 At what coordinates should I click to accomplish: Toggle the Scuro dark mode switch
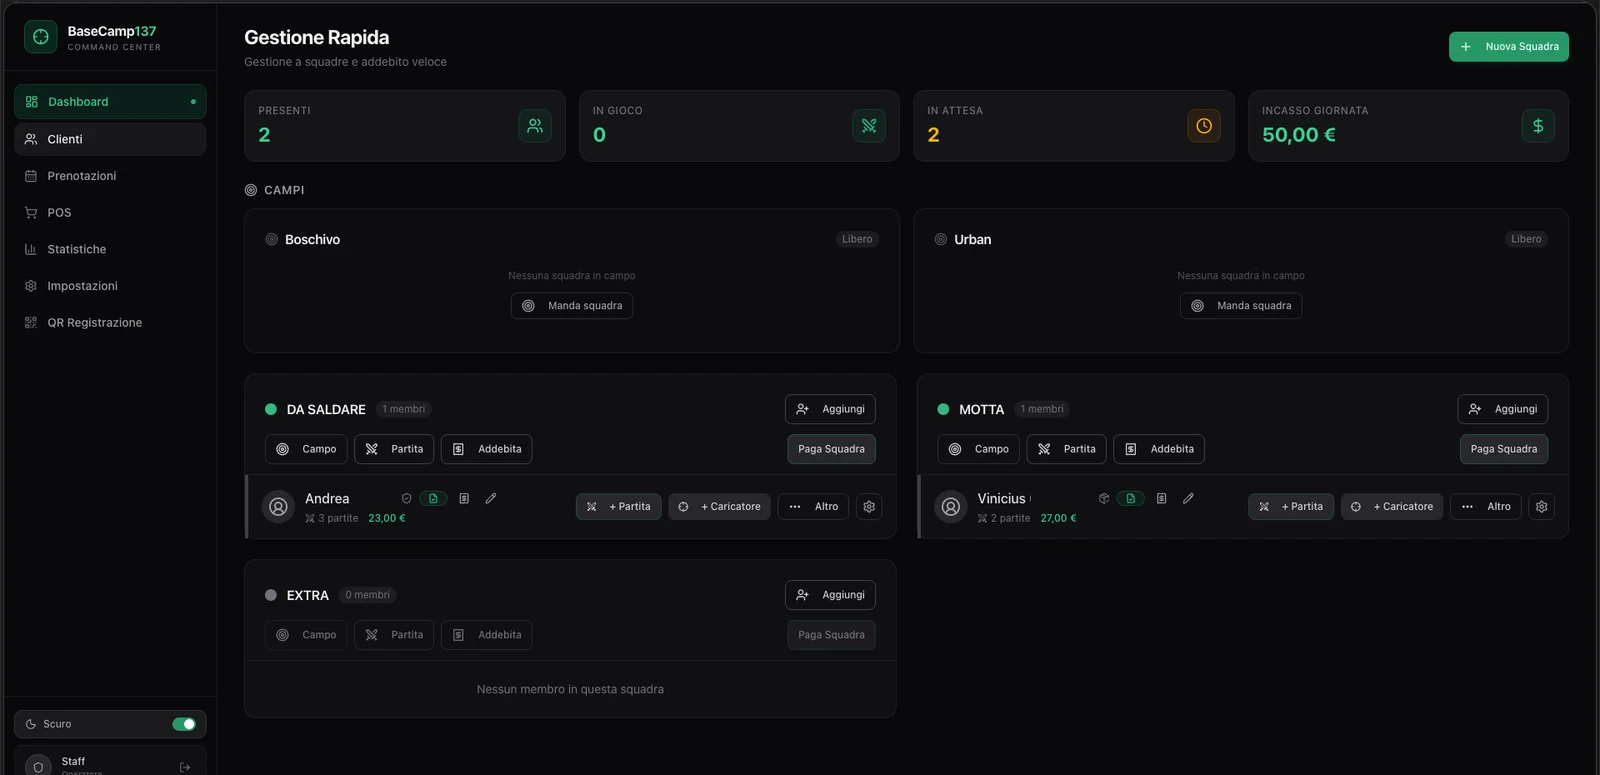point(184,724)
